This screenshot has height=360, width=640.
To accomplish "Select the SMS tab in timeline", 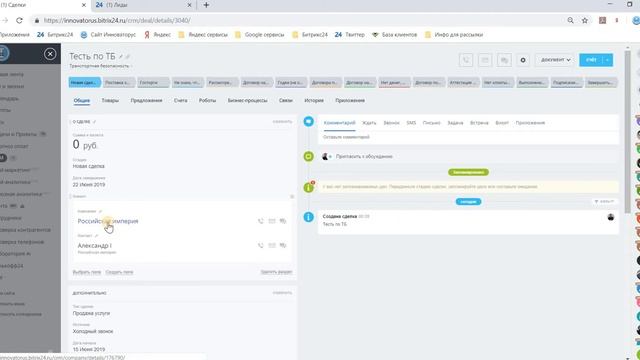I will point(411,123).
